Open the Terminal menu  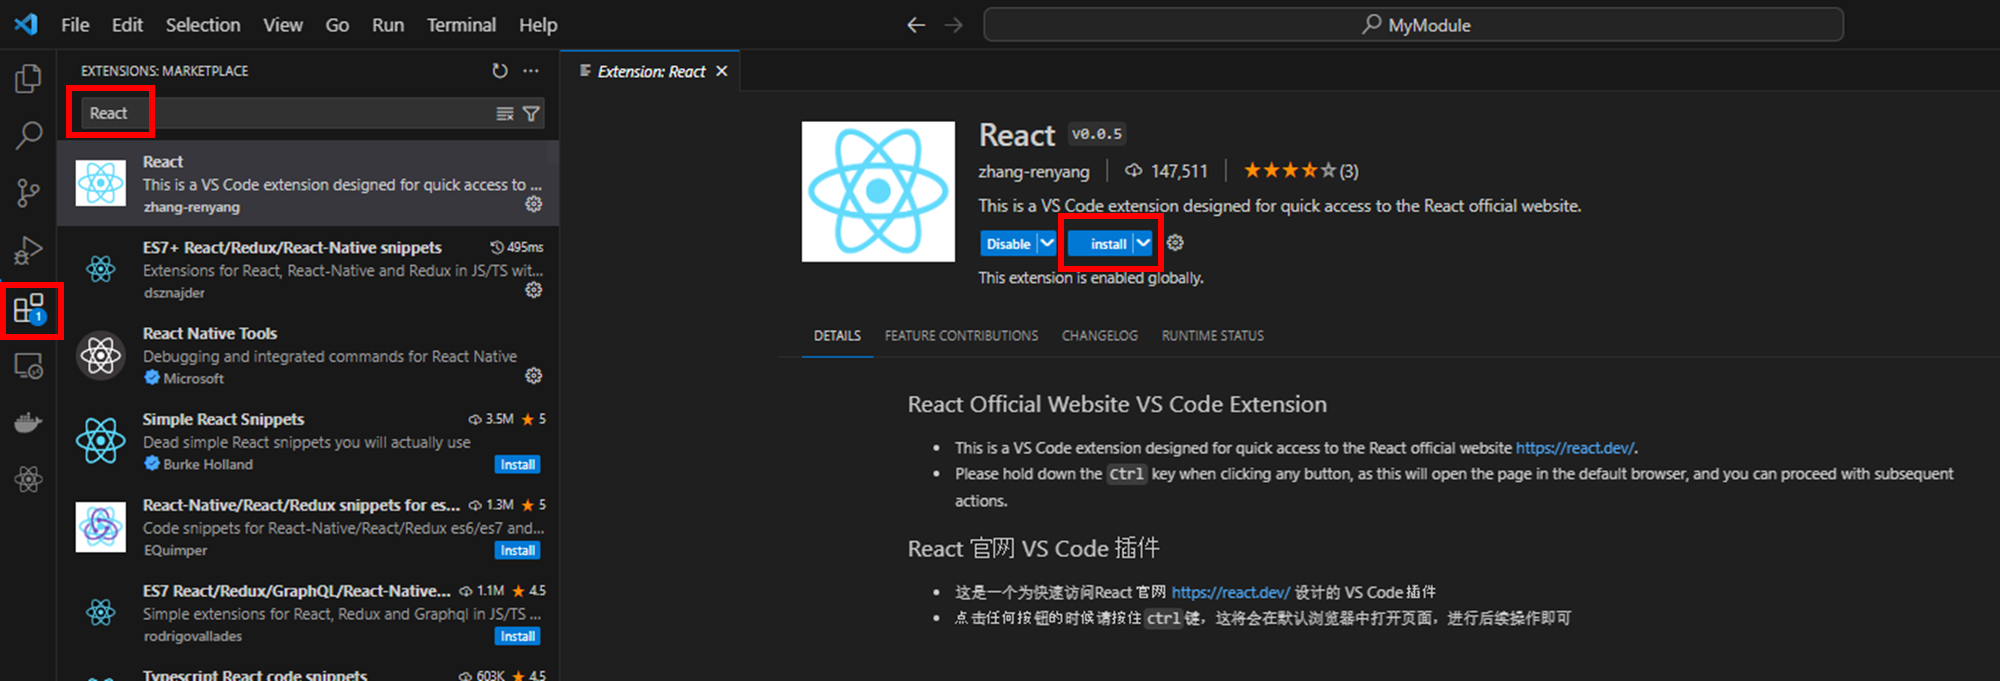(461, 25)
